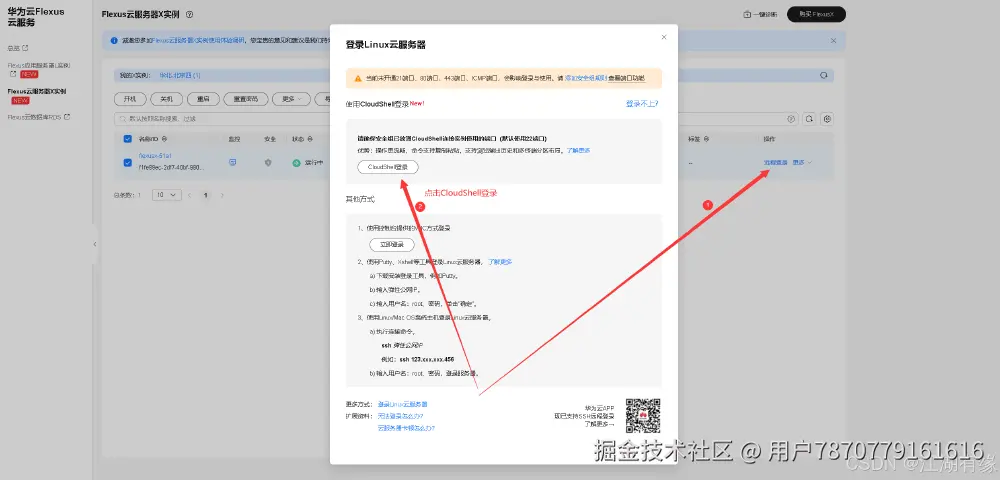Open 了解更多 link beside Putty/Xshell instructions
1000x480 pixels.
(501, 262)
